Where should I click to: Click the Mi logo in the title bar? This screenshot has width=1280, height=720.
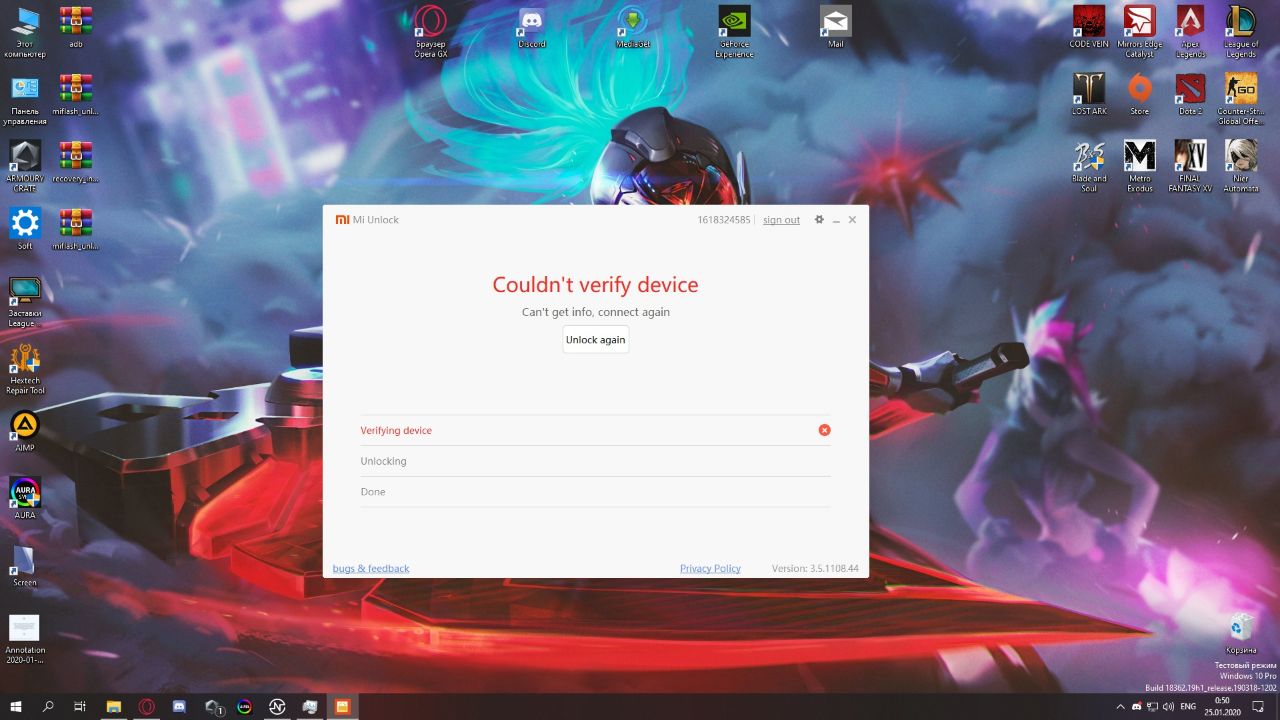[342, 220]
